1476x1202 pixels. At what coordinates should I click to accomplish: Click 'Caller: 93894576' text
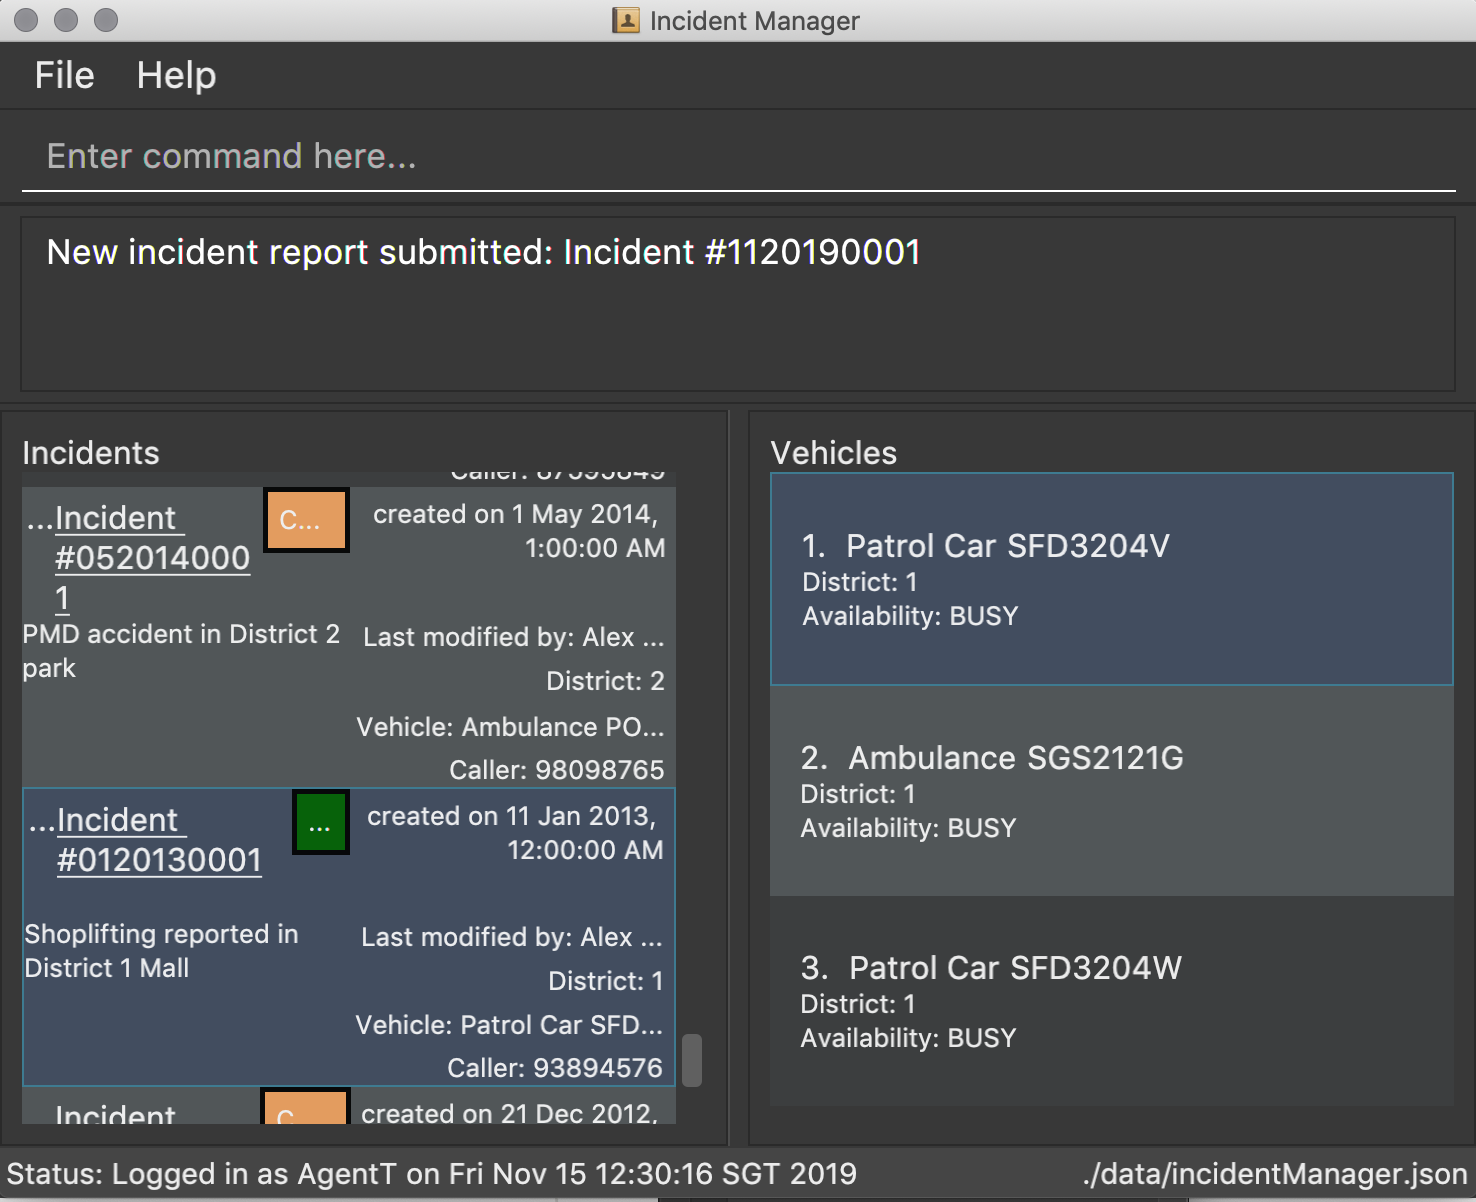555,1068
